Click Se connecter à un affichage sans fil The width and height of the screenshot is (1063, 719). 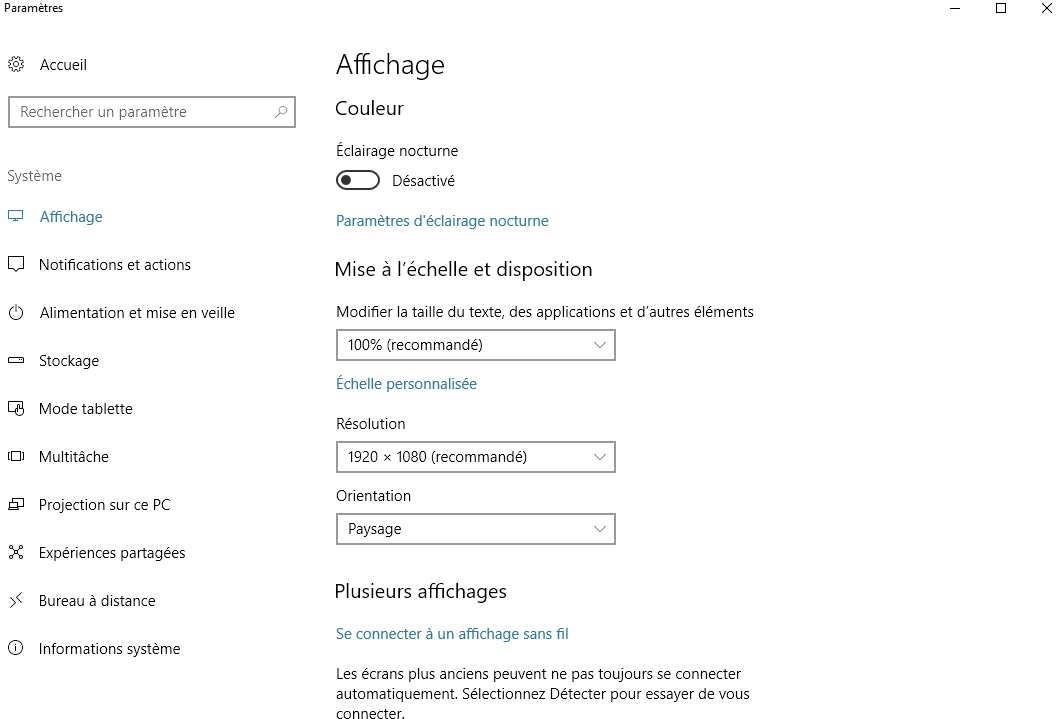click(x=452, y=634)
